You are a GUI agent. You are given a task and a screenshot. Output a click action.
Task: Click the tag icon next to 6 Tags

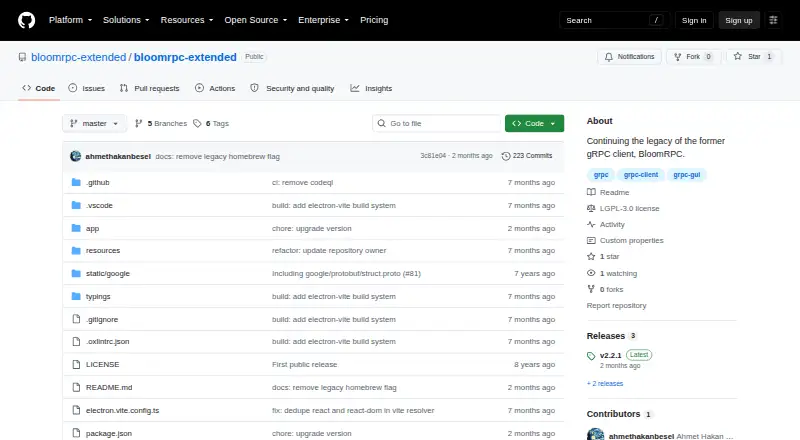coord(197,124)
